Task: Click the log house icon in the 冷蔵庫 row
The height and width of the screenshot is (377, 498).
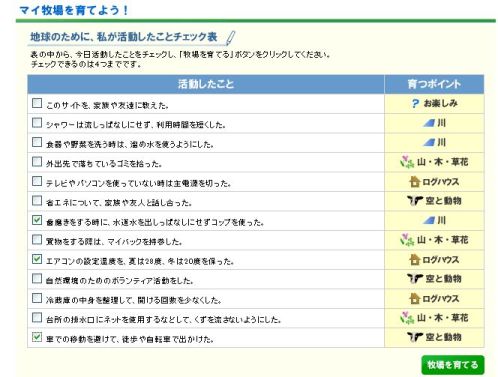Action: point(414,299)
